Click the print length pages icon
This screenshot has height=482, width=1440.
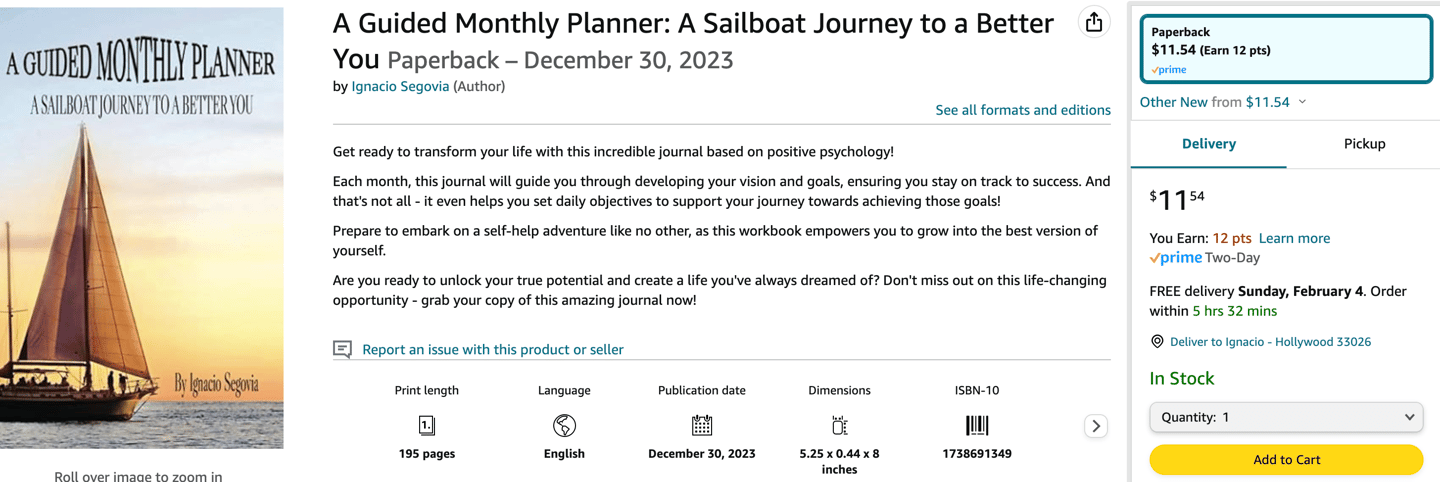click(427, 426)
